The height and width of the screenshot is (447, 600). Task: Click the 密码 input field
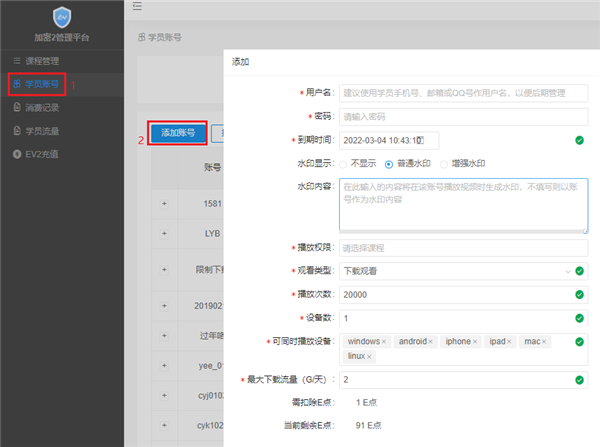point(455,116)
